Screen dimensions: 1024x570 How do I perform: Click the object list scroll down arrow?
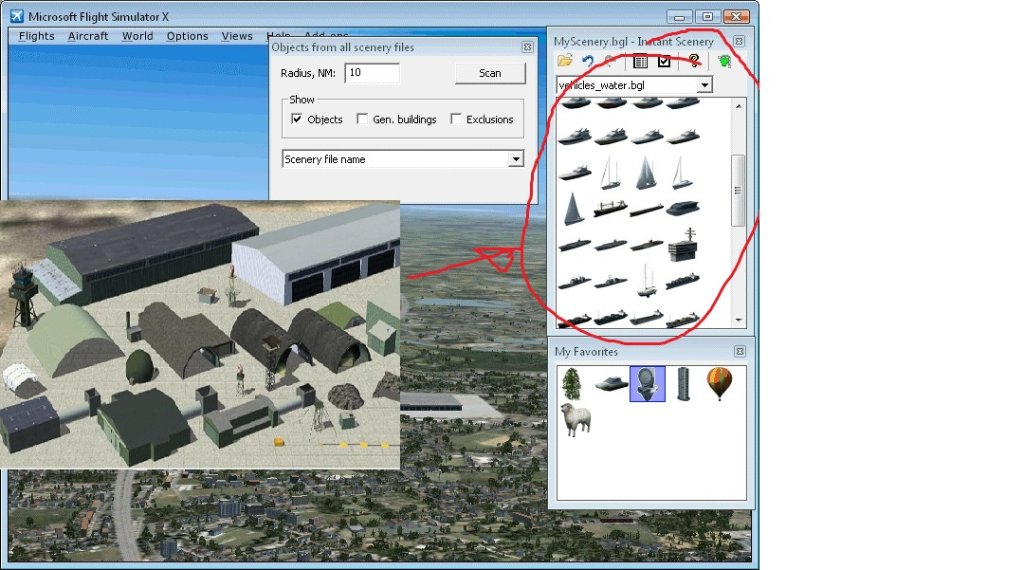[x=739, y=320]
